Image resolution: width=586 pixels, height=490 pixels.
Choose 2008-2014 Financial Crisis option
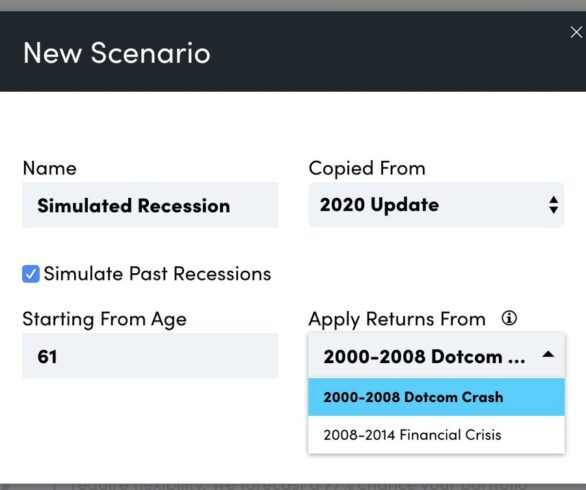coord(436,435)
